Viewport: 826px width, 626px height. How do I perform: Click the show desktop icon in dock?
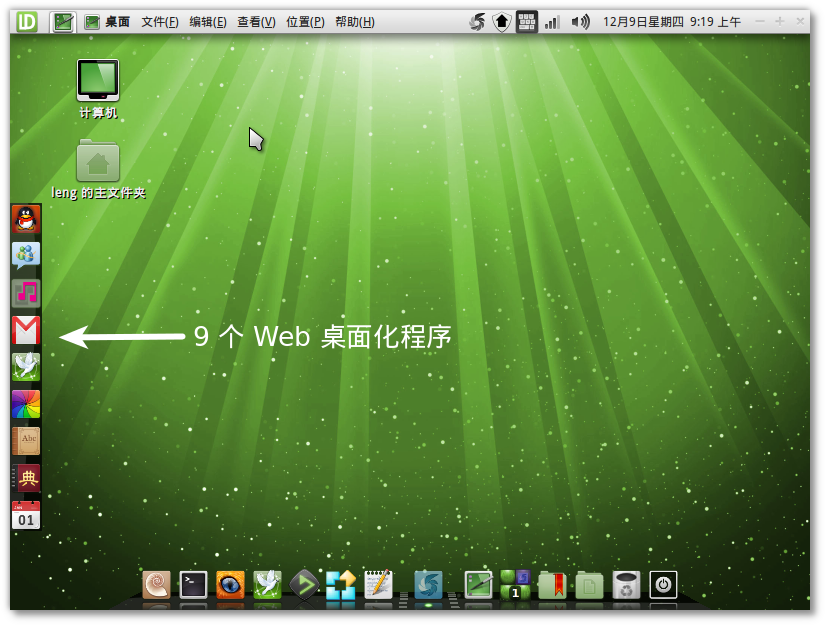(478, 585)
